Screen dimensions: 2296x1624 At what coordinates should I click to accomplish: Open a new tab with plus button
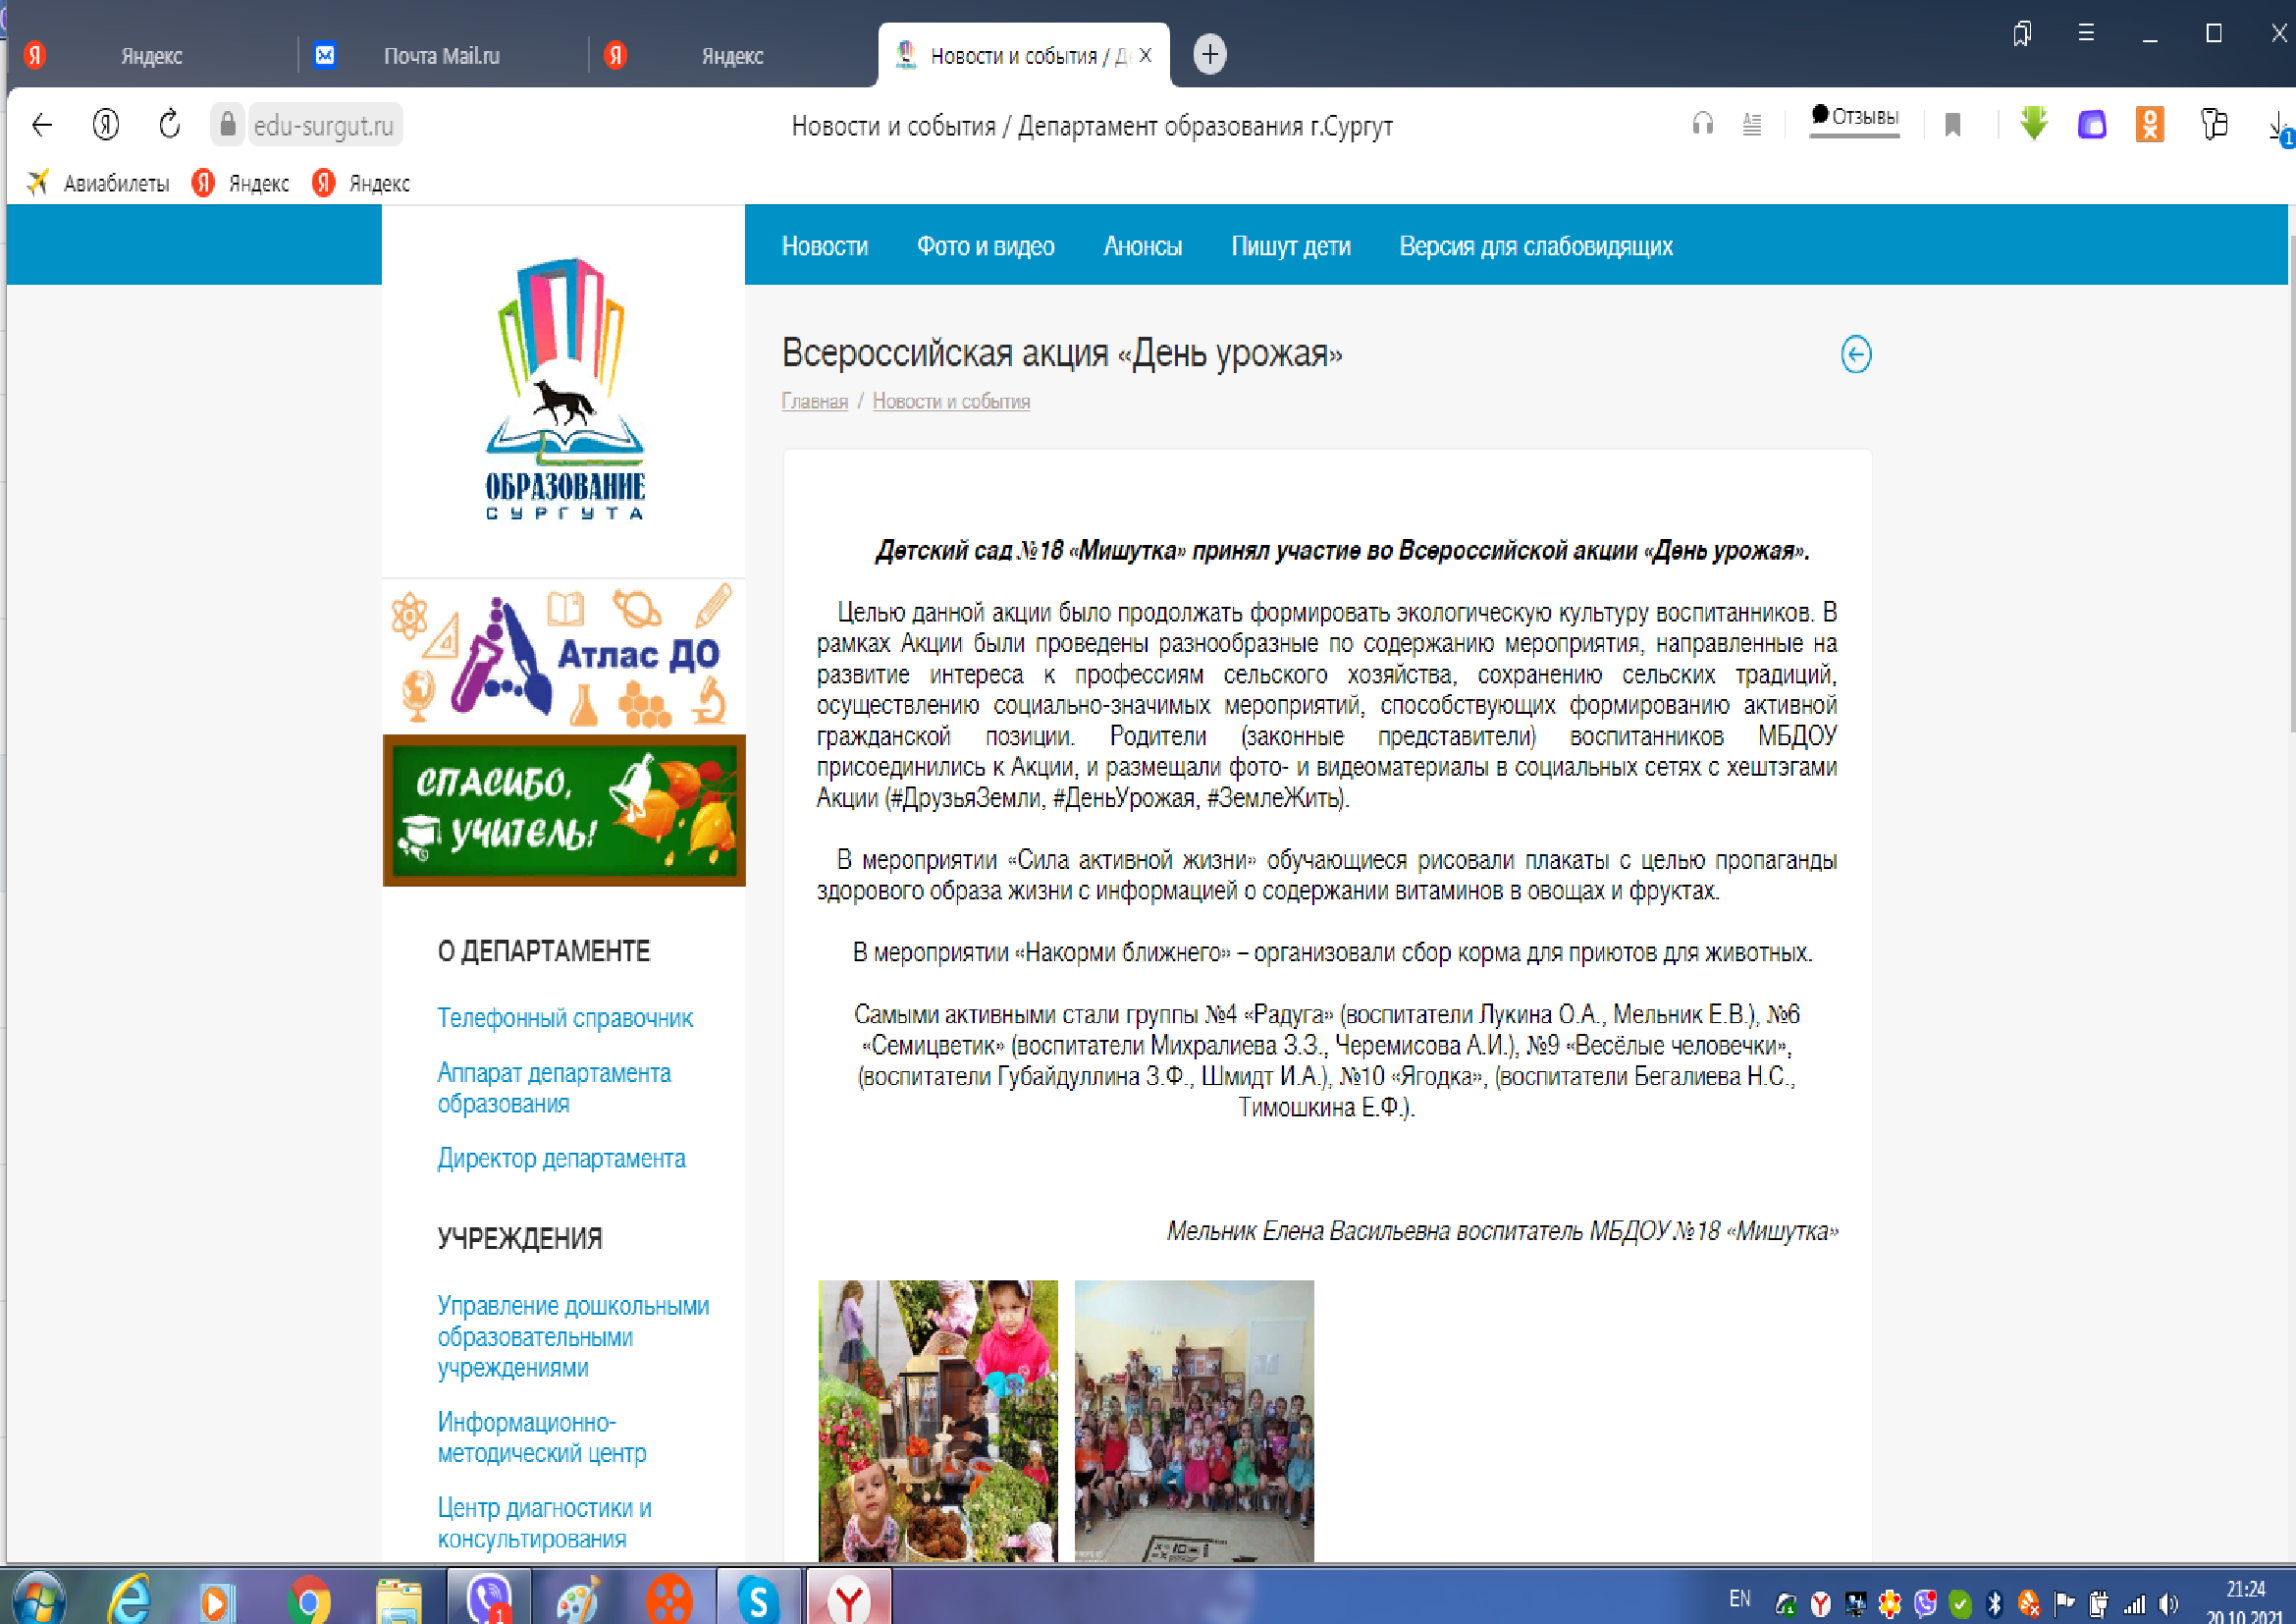tap(1210, 54)
